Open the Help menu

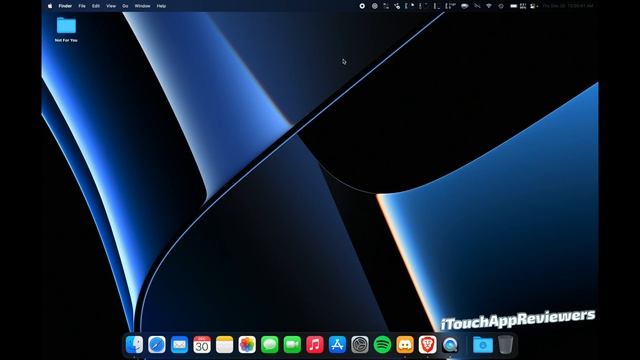click(161, 6)
